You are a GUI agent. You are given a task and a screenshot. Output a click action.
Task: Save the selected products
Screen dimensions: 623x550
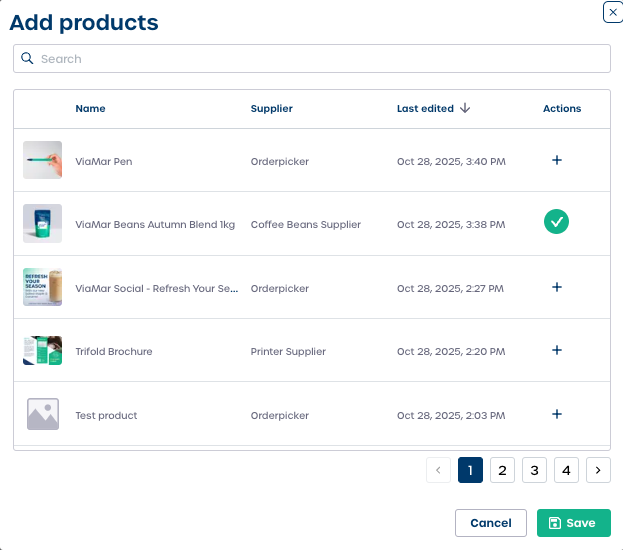573,523
